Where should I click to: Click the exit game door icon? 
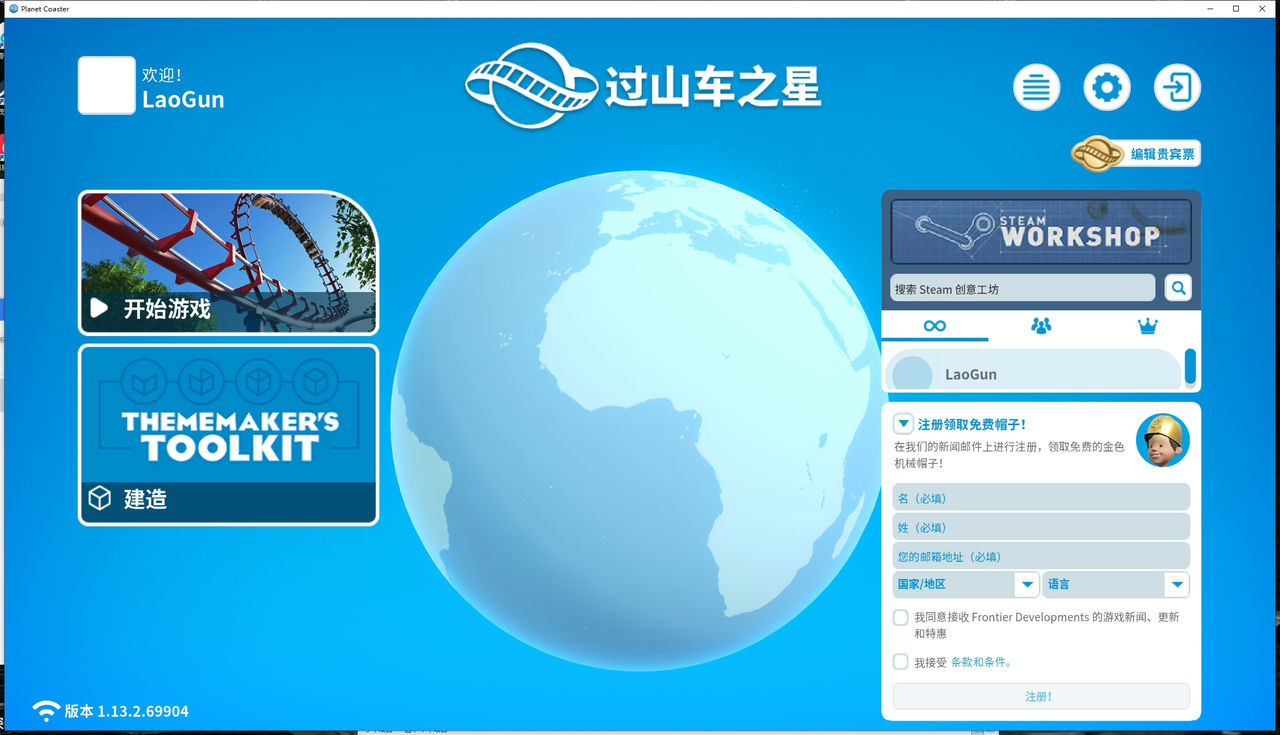pyautogui.click(x=1177, y=88)
